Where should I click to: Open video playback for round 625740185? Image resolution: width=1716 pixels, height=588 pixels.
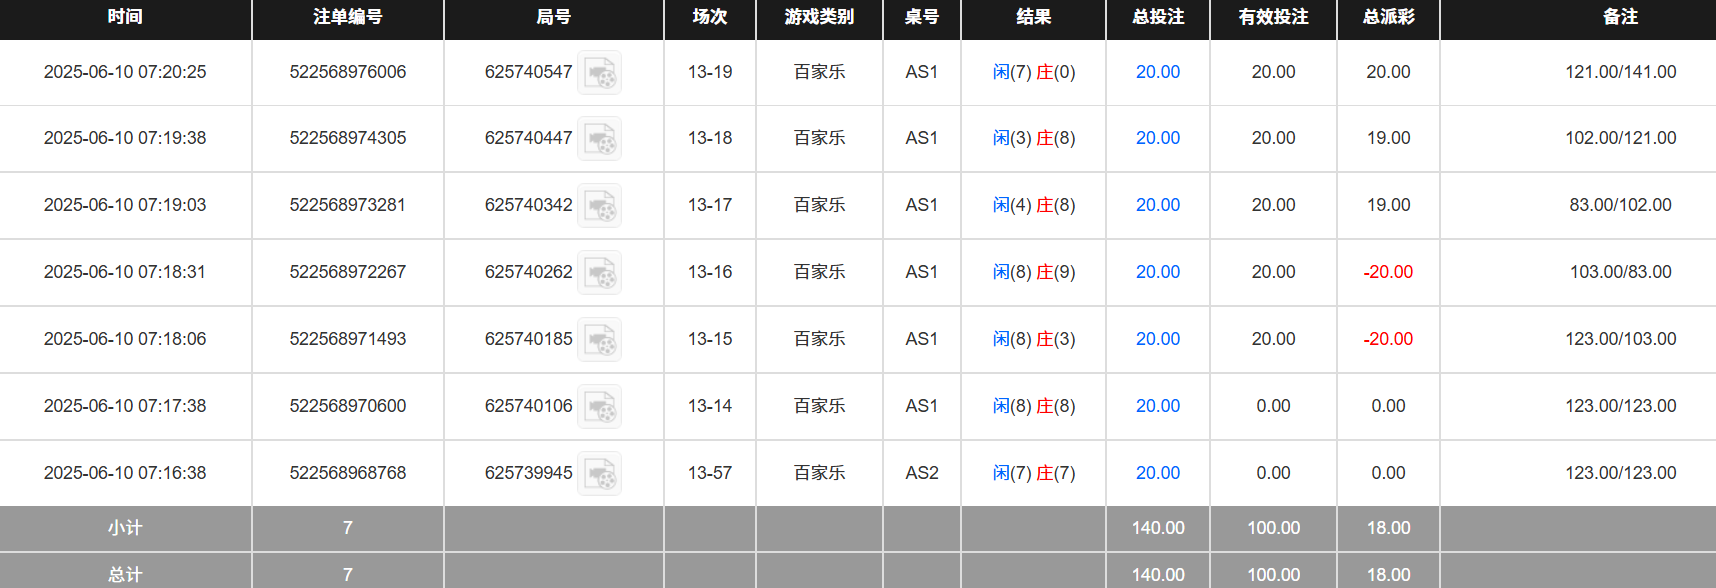click(x=599, y=339)
